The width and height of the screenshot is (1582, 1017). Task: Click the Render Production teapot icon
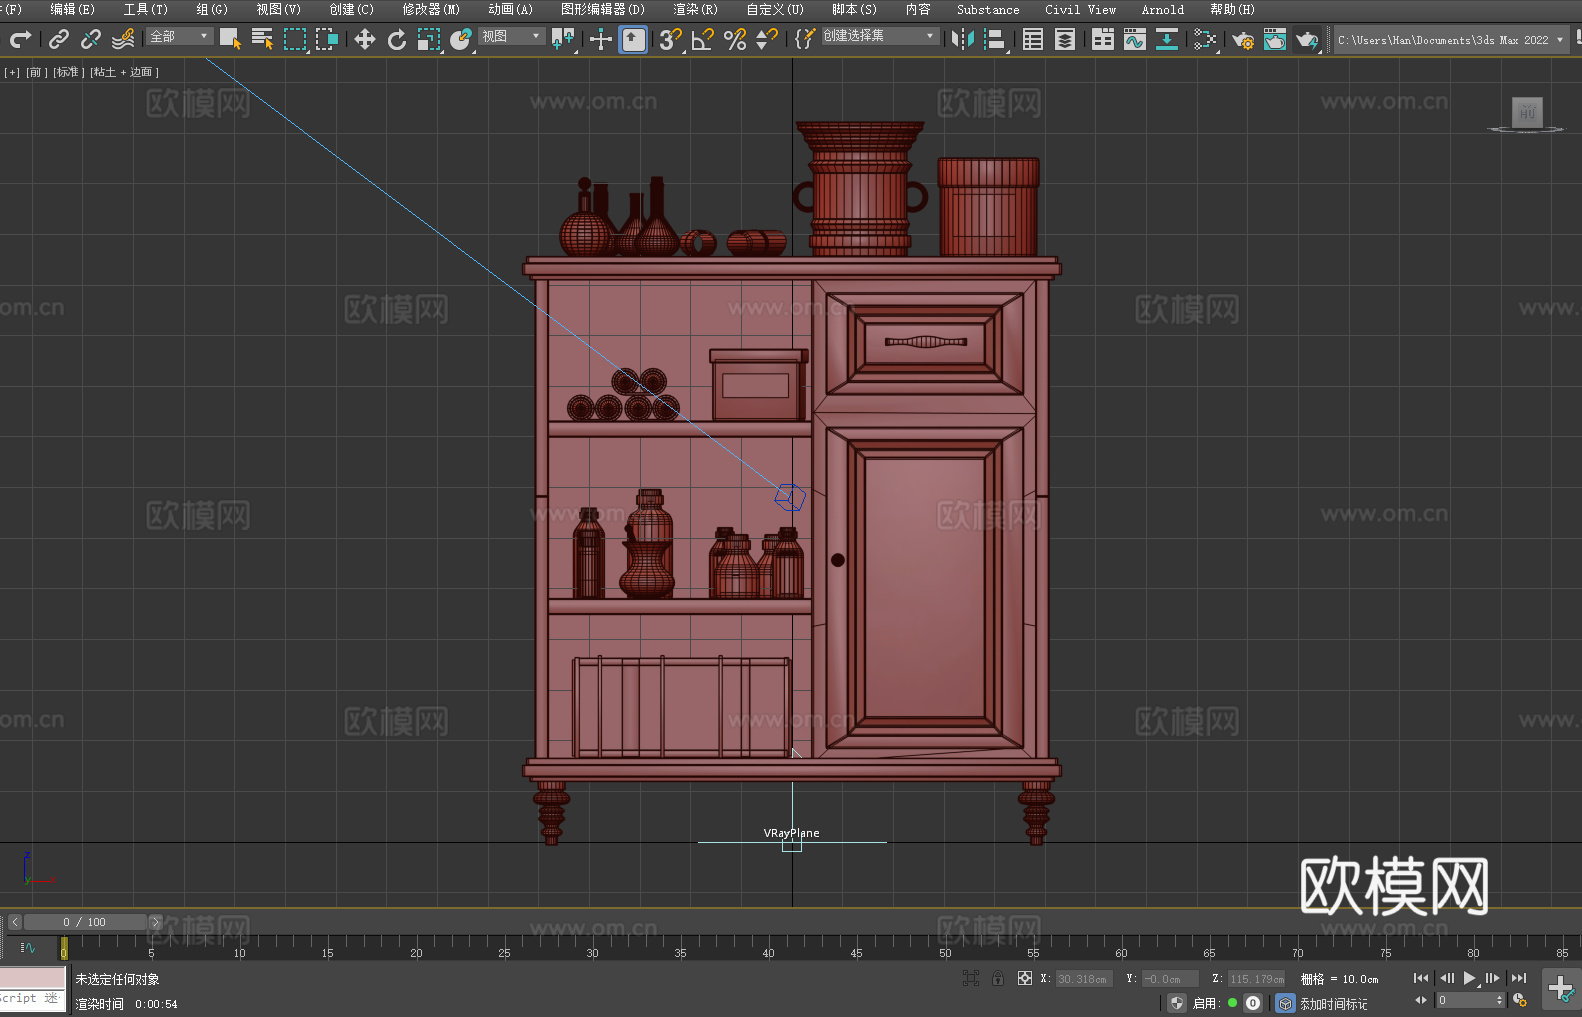pos(1307,39)
